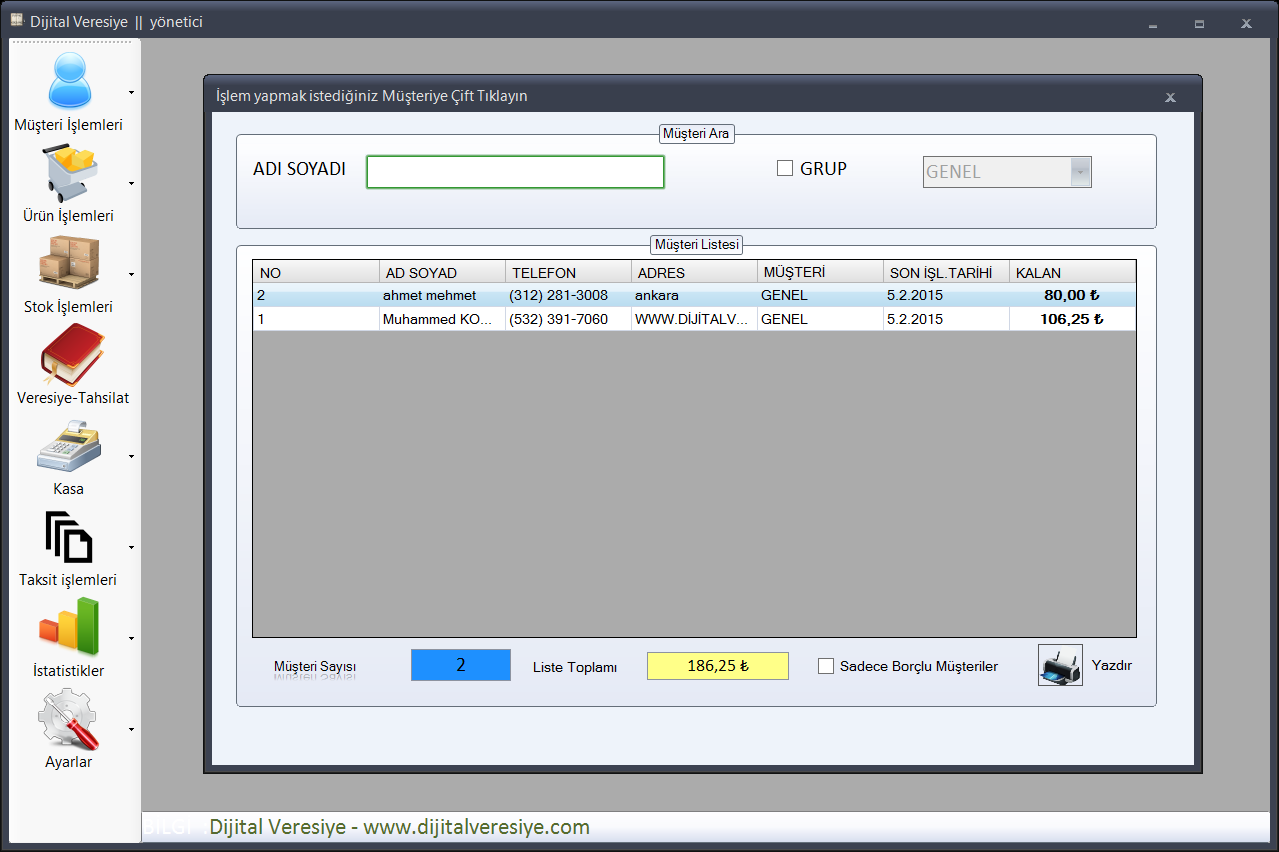Click the Dijital Veresiye website text in status bar
Screen dimensions: 1279x852
pyautogui.click(x=399, y=827)
